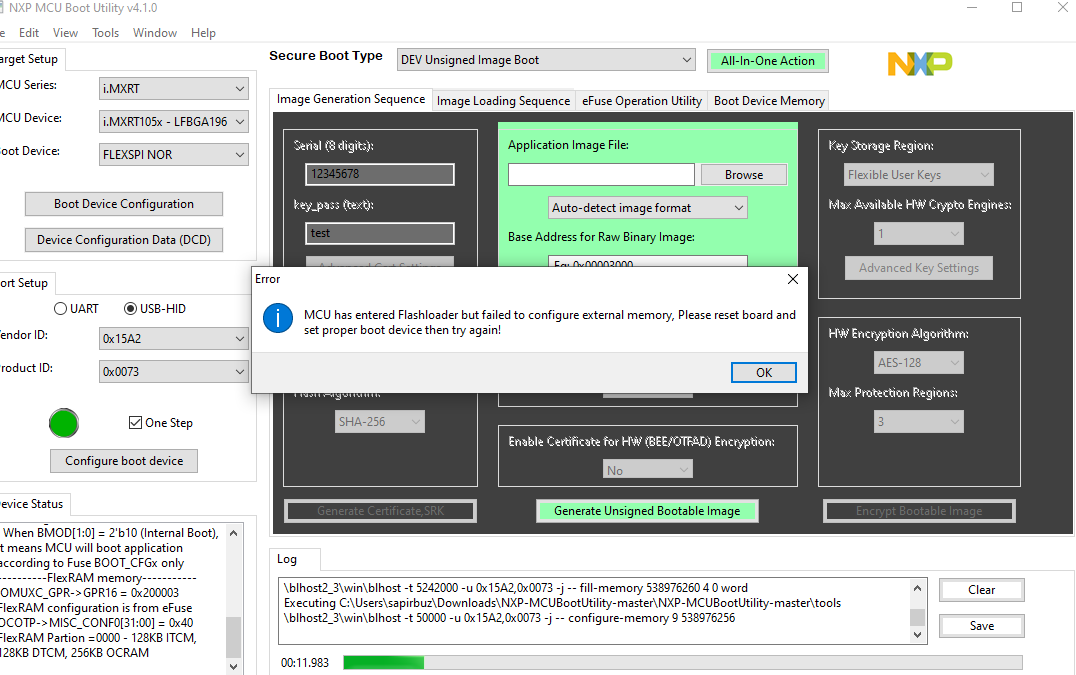Switch to the eFuse Operation Utility tab
The width and height of the screenshot is (1076, 675).
click(641, 100)
